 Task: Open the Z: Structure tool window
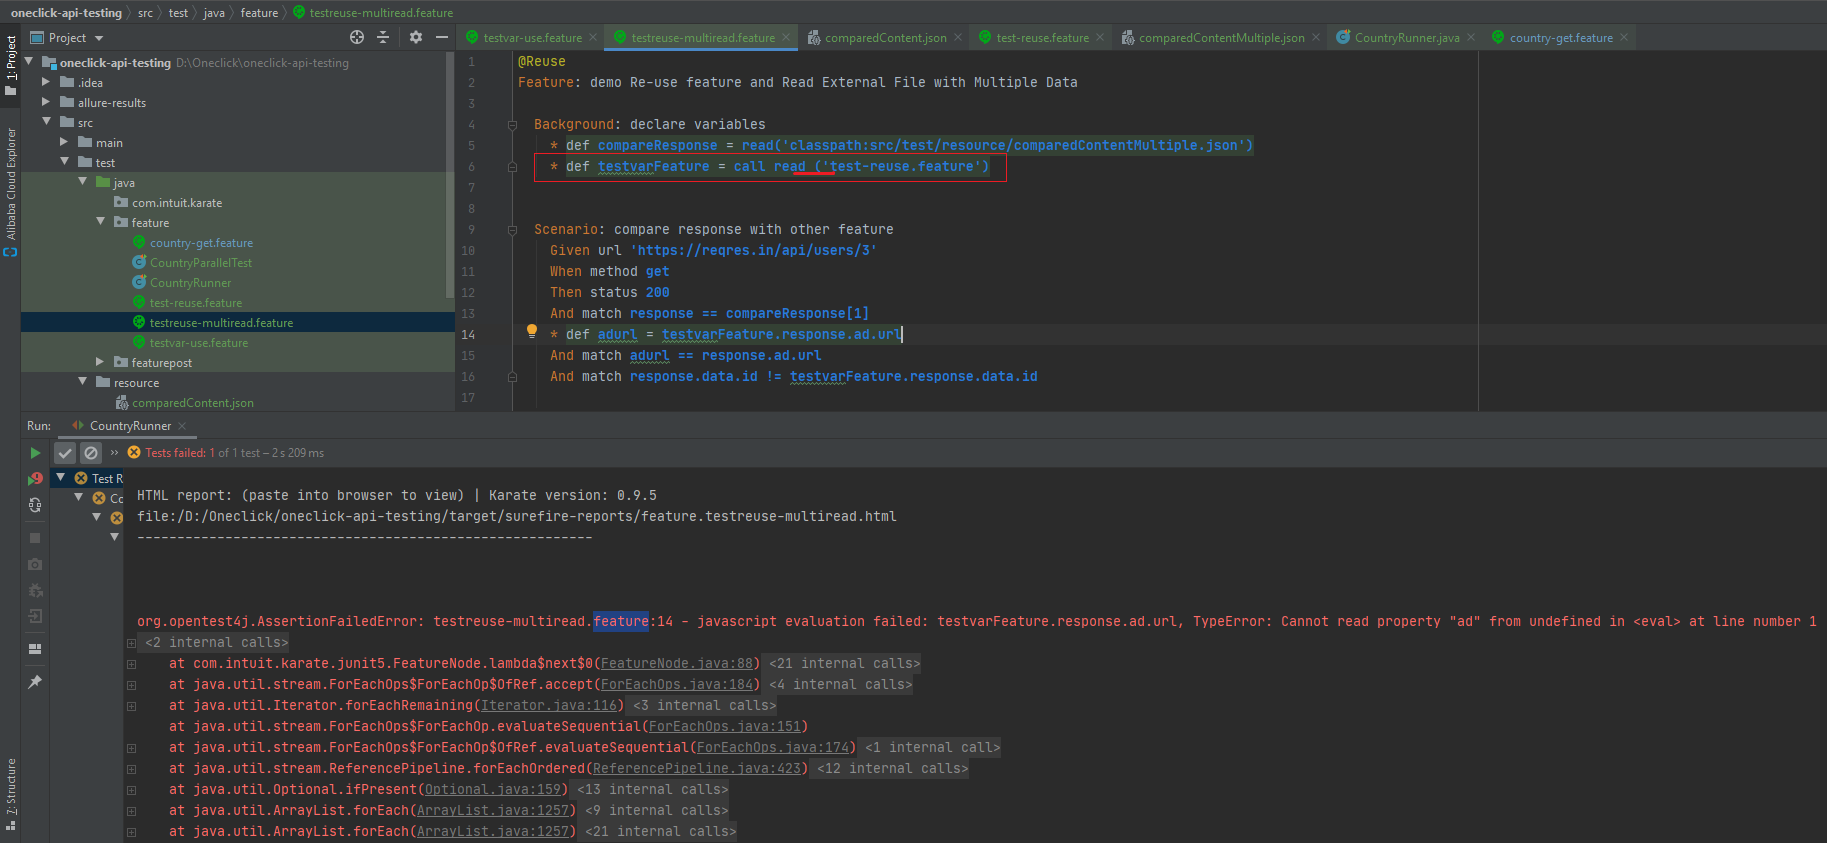point(10,796)
